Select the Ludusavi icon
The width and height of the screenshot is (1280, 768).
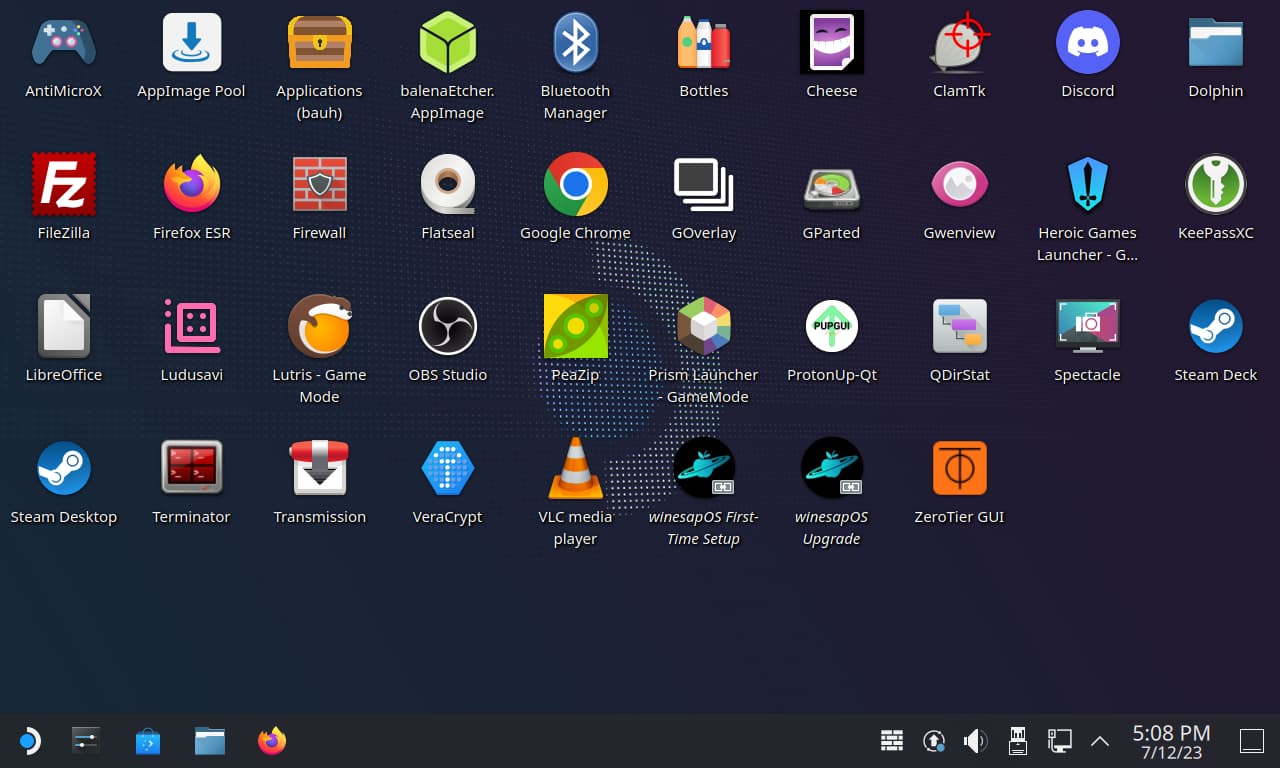[x=191, y=326]
